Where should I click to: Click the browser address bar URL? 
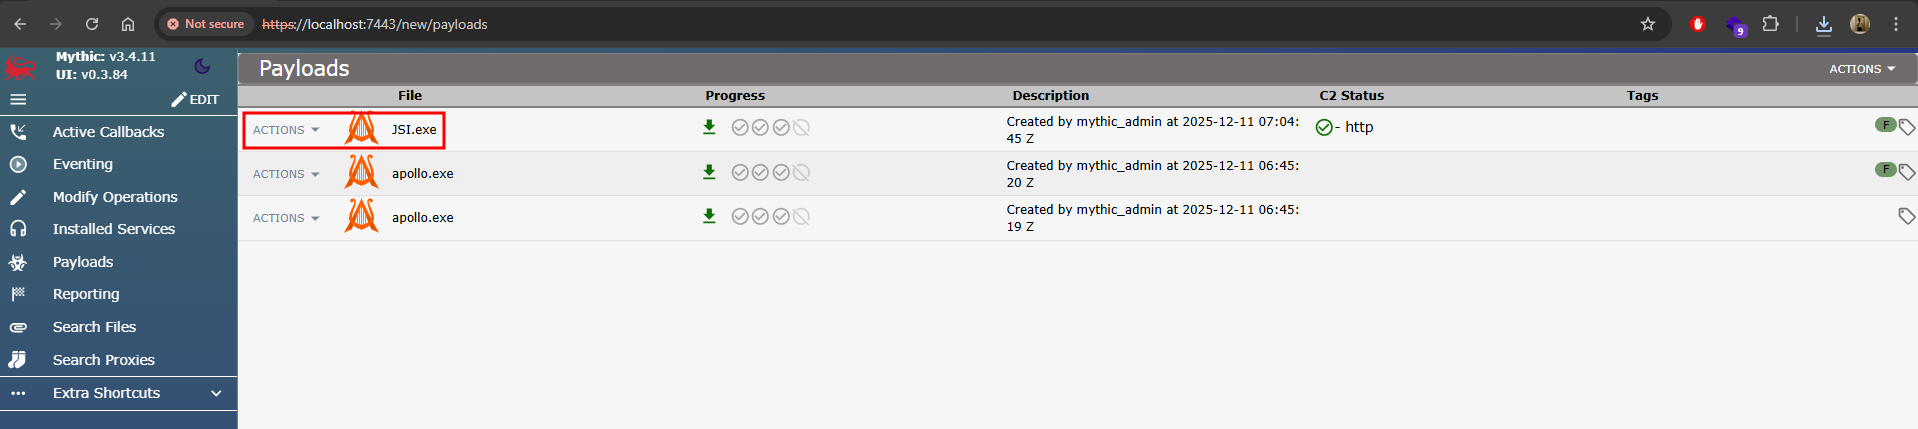tap(375, 24)
